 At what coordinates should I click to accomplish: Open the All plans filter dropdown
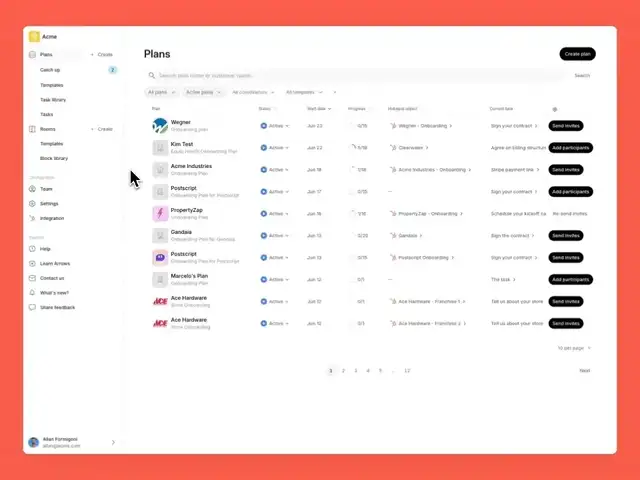[162, 92]
